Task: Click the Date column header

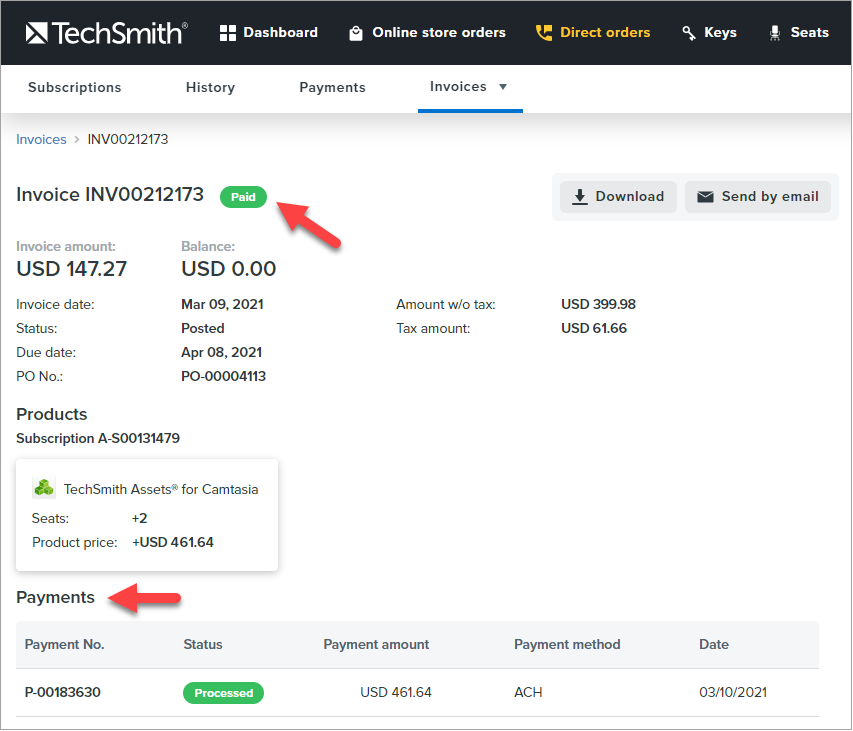Action: (x=714, y=645)
